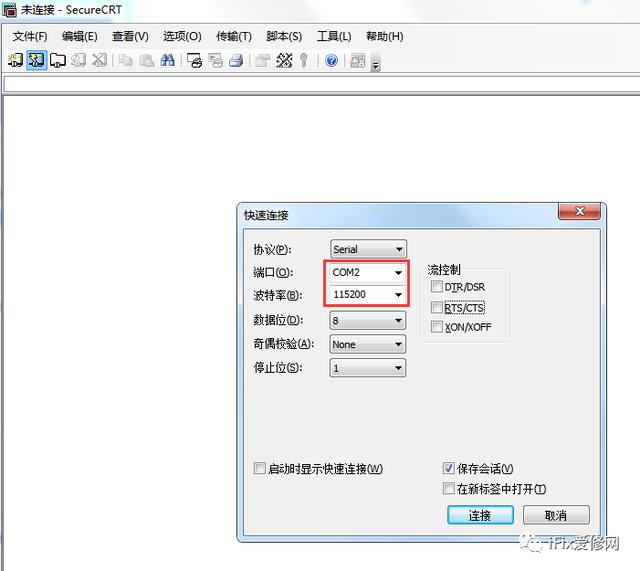The image size is (640, 571).
Task: Click the Connect toolbar icon
Action: coord(16,60)
